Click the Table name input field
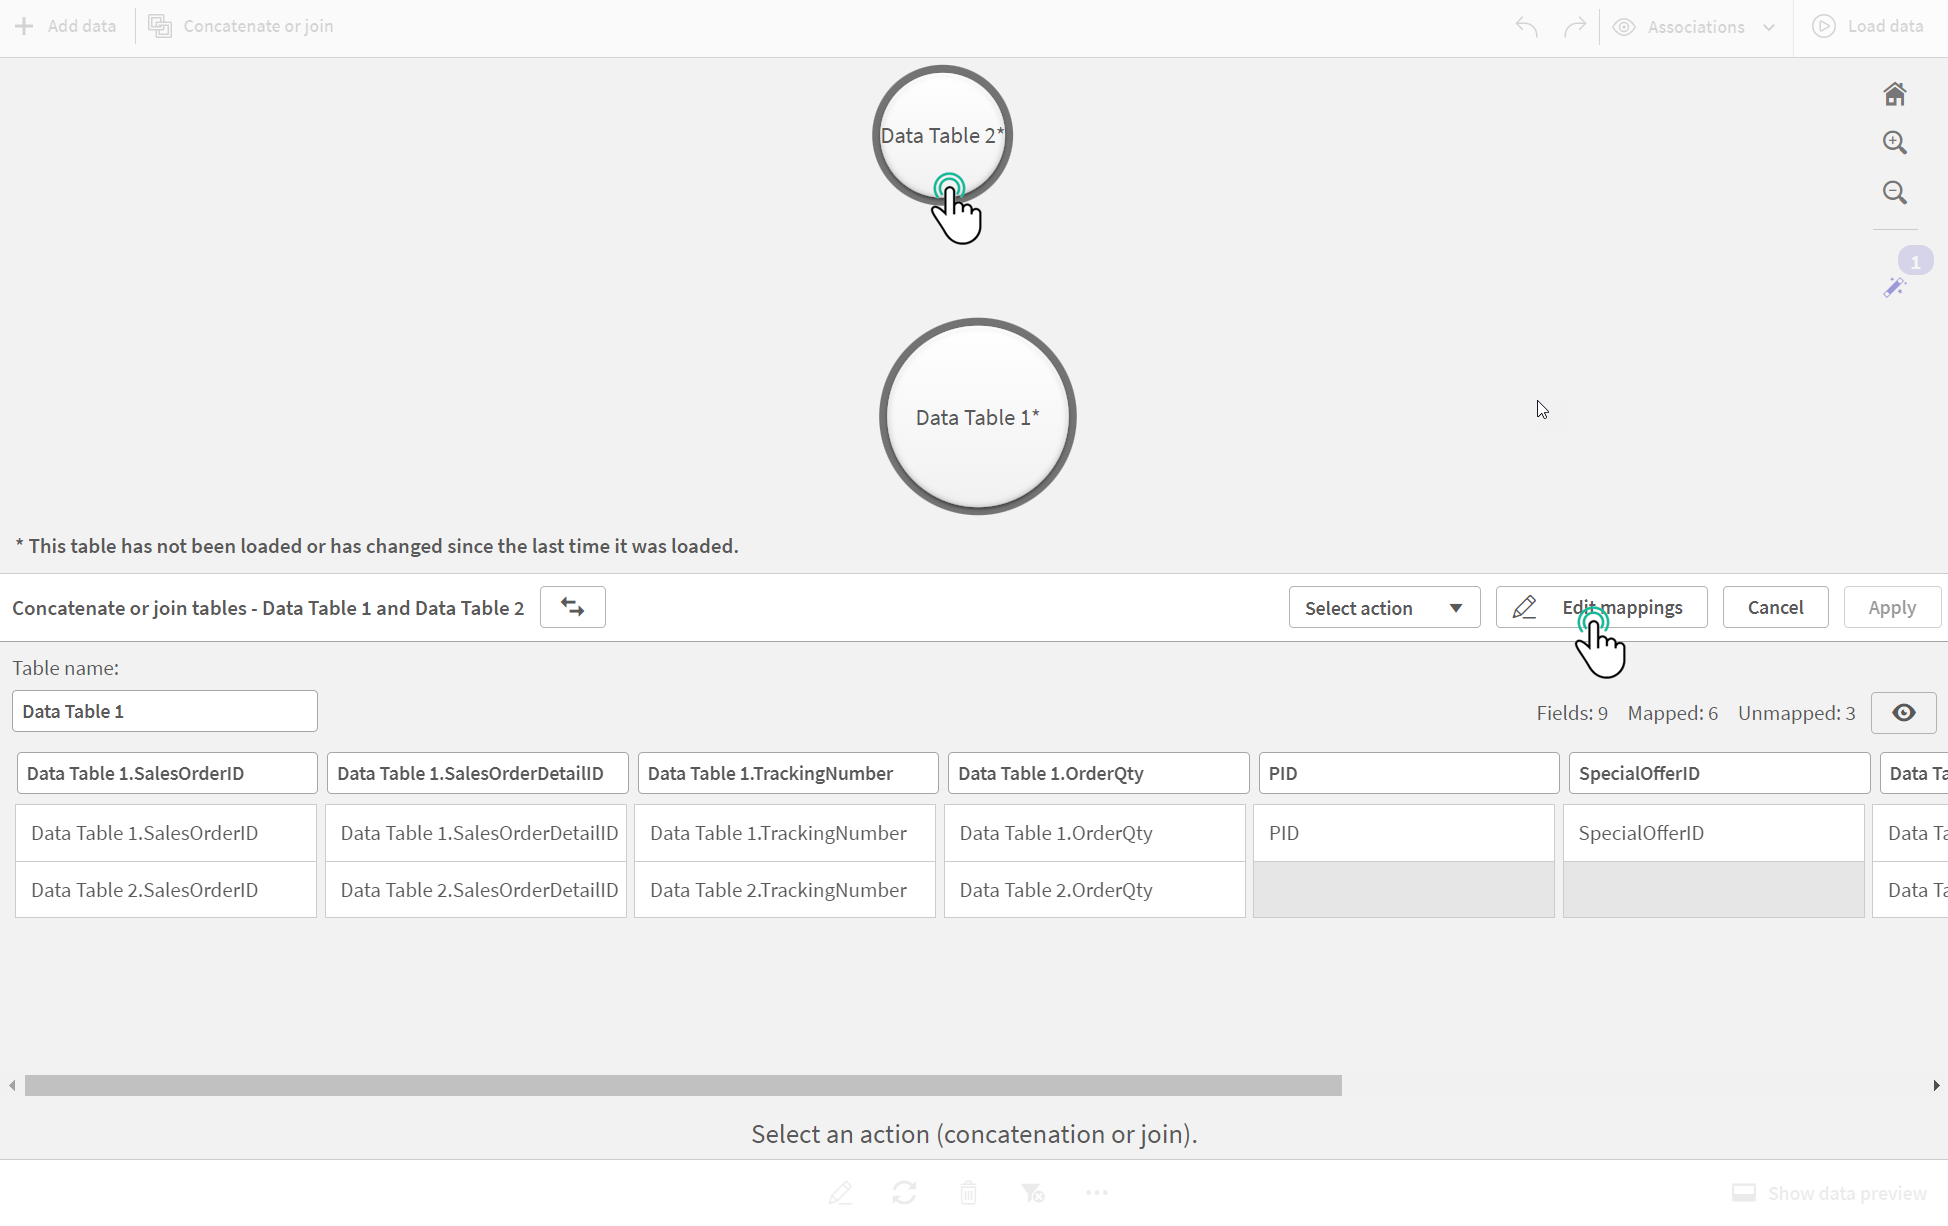This screenshot has height=1226, width=1948. pos(164,710)
